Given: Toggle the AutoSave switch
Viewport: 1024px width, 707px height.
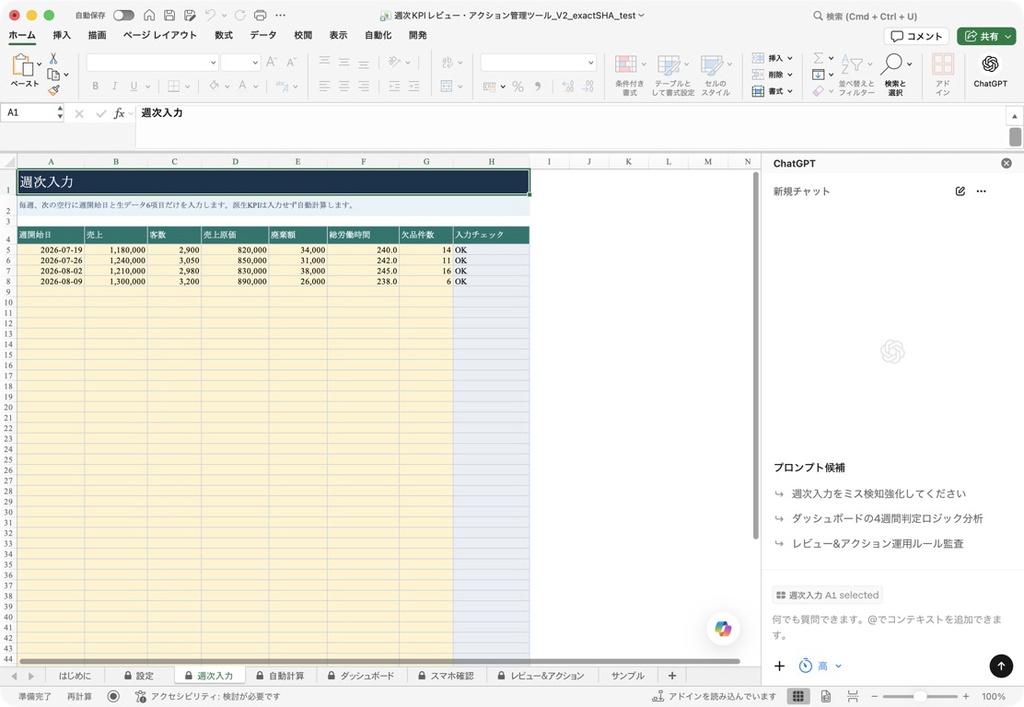Looking at the screenshot, I should (123, 15).
